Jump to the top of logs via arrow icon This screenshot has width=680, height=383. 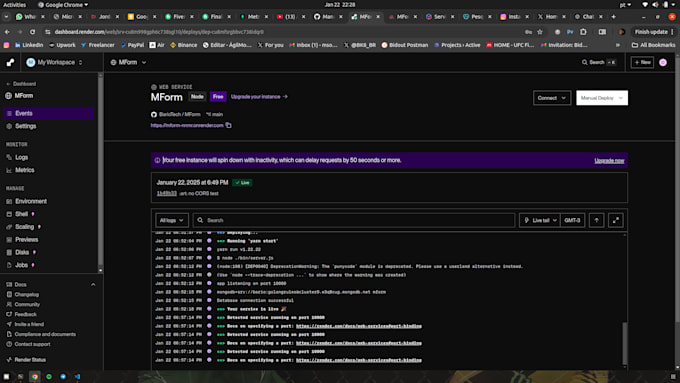click(596, 220)
